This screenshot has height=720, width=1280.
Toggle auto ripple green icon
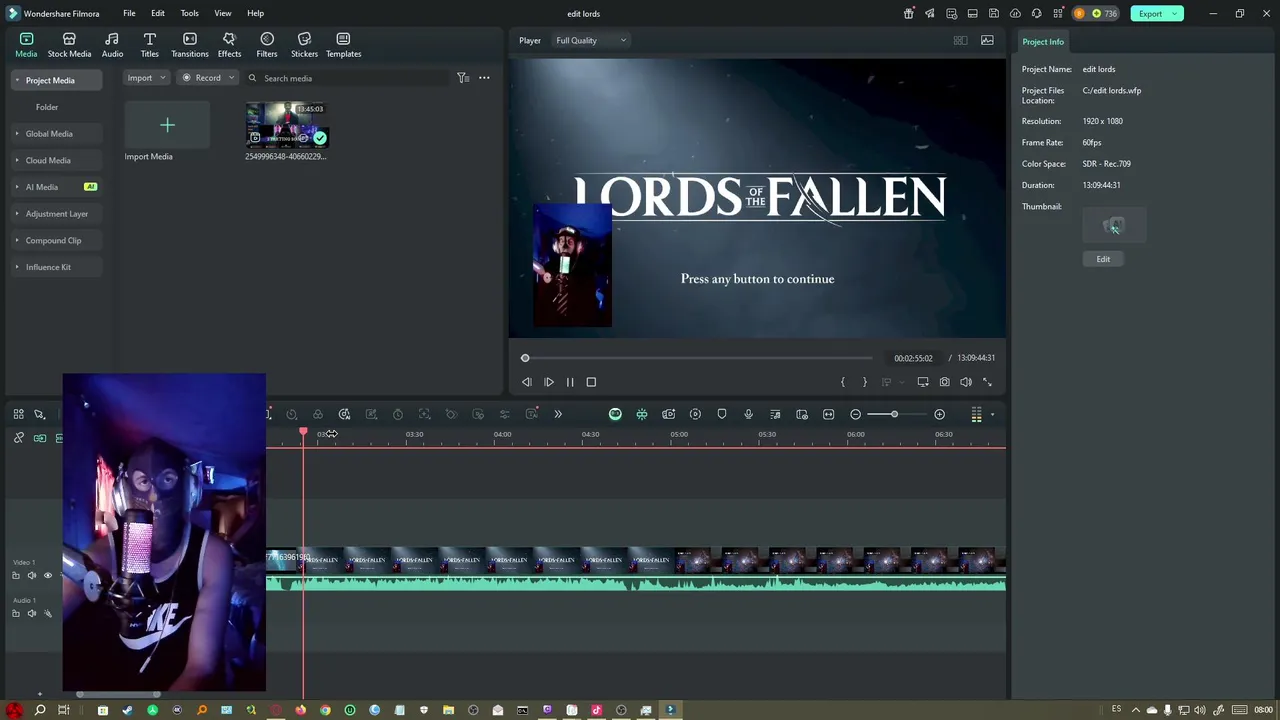click(x=642, y=414)
